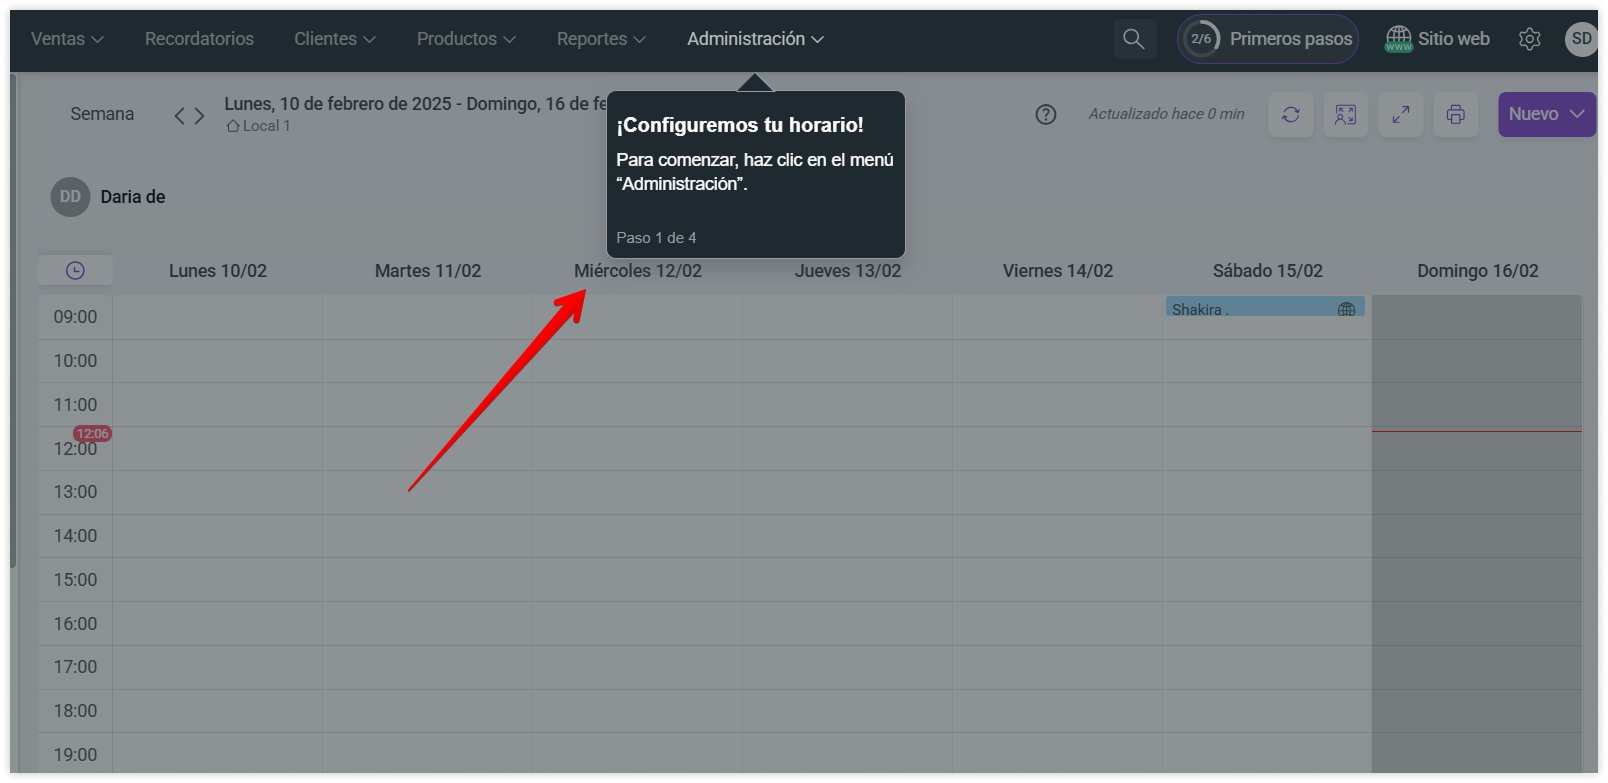Open the Productos dropdown menu
This screenshot has width=1608, height=783.
pos(466,39)
